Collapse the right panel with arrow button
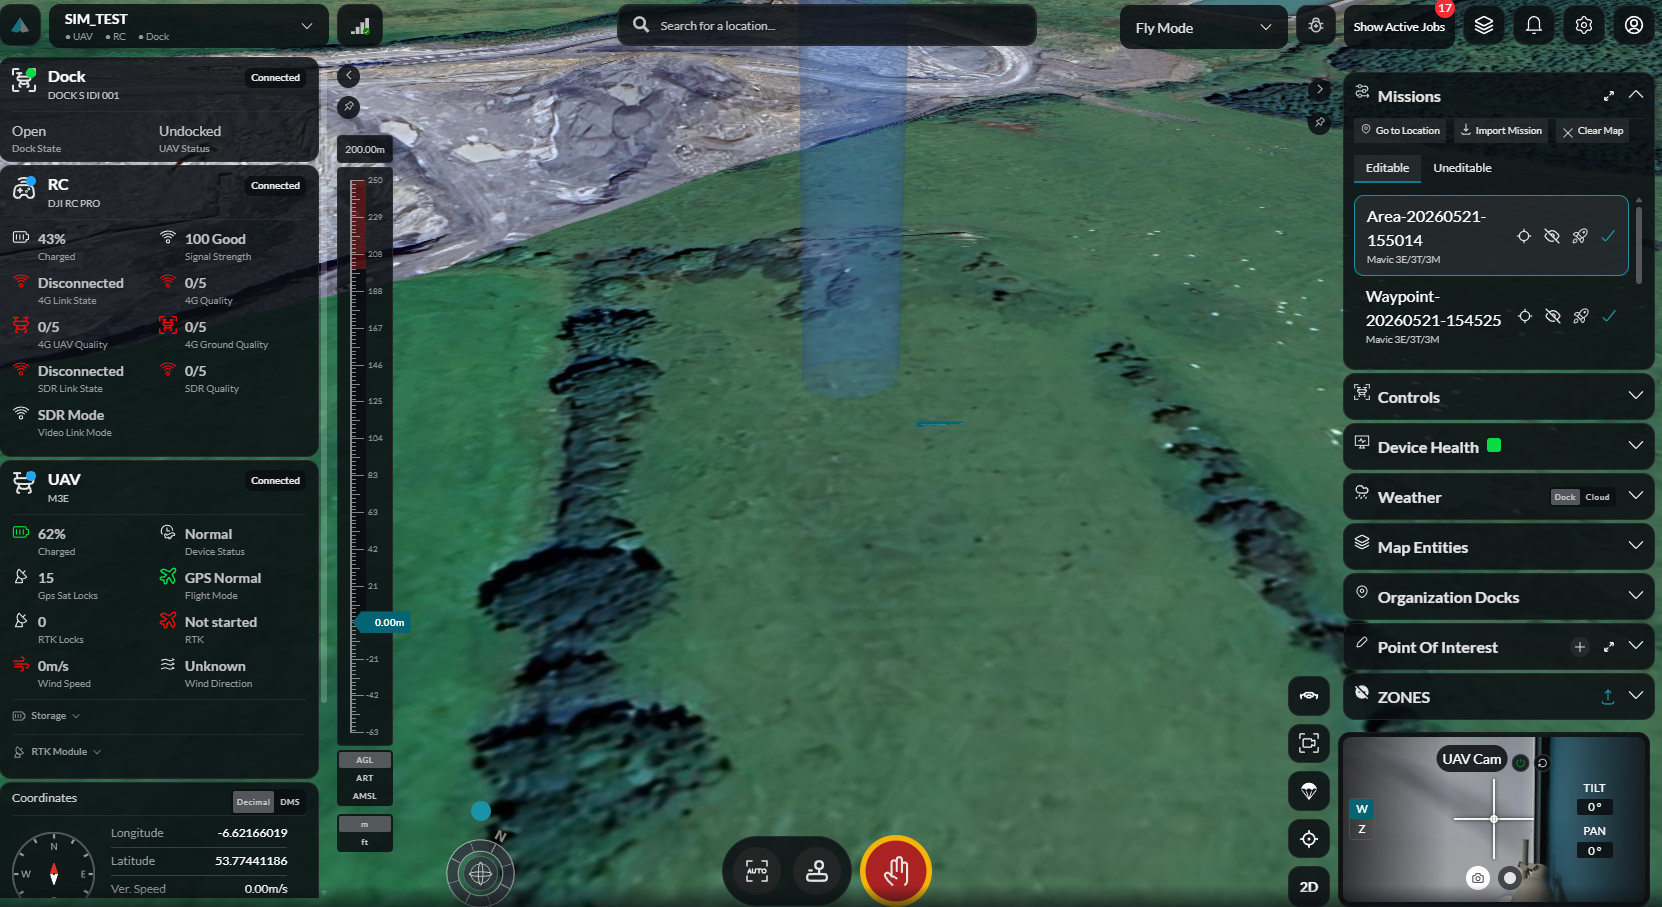This screenshot has height=907, width=1662. [x=1320, y=89]
